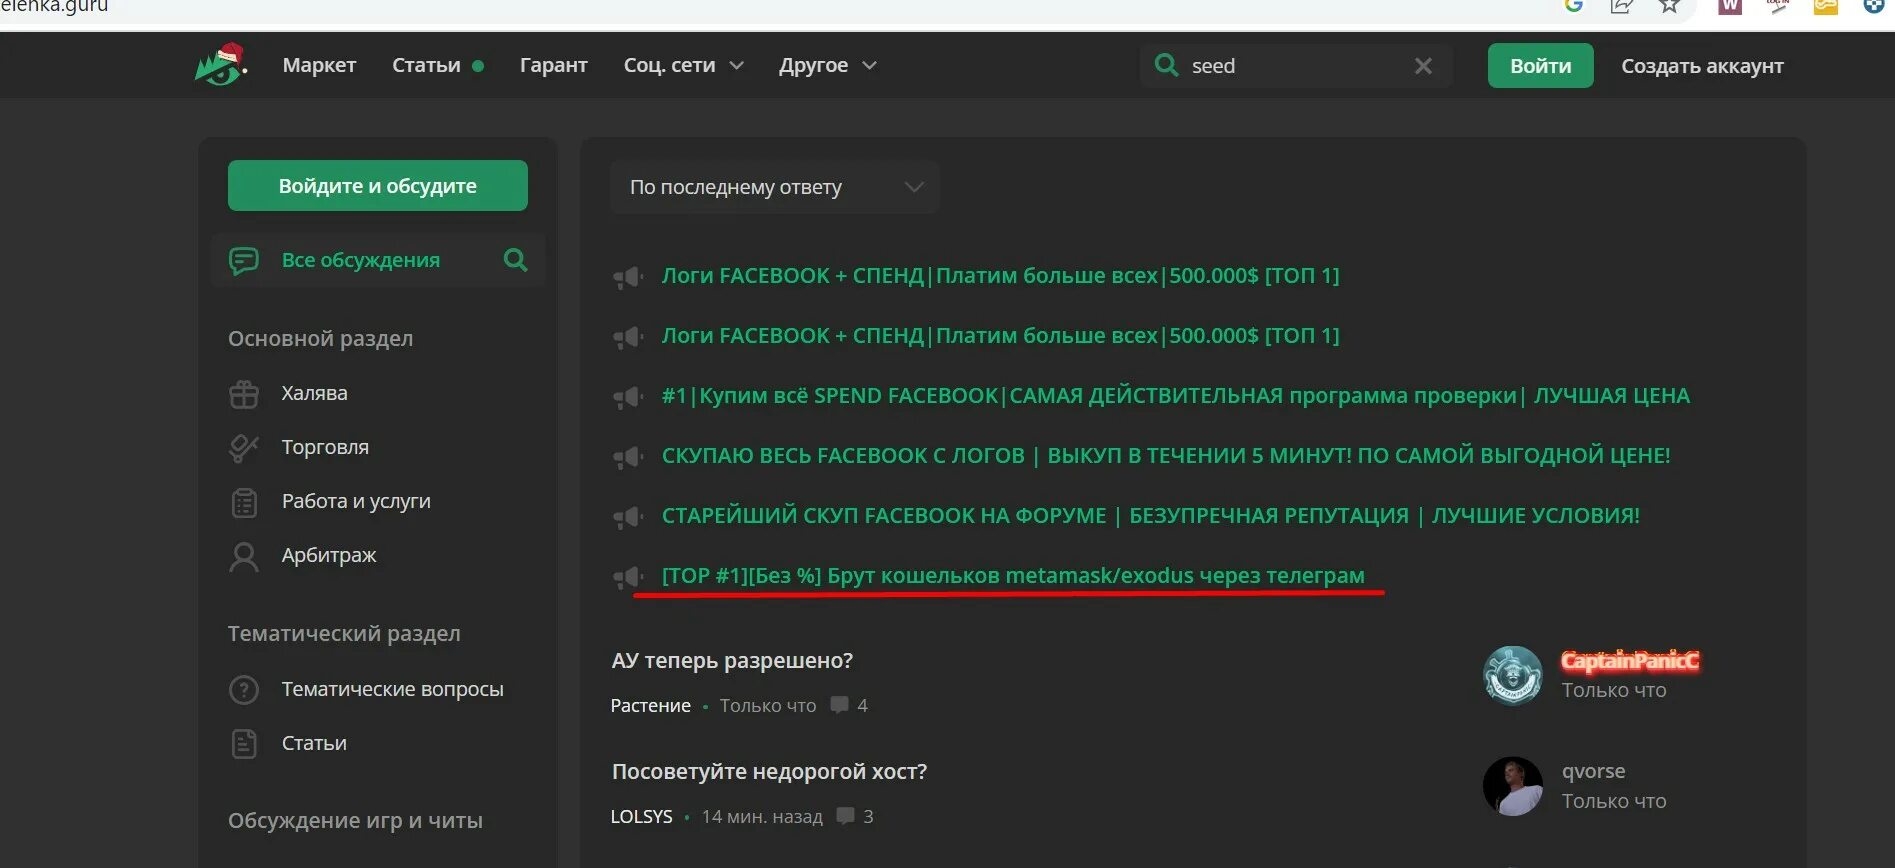The image size is (1895, 868).
Task: Click Тематический раздел heading
Action: click(344, 634)
